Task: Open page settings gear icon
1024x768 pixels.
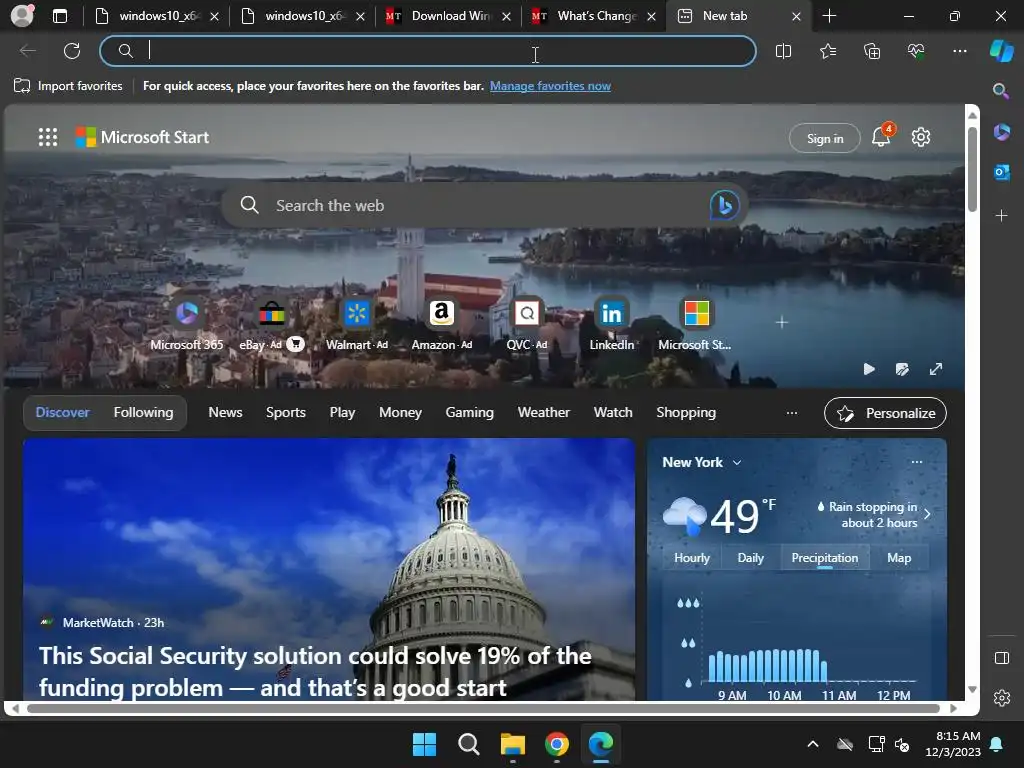Action: [x=921, y=137]
